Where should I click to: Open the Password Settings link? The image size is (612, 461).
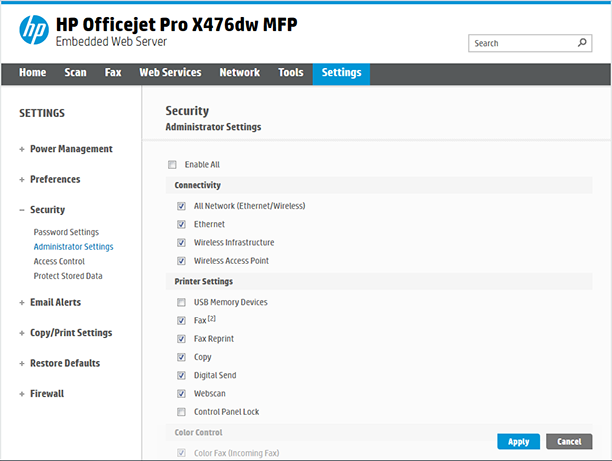coord(66,232)
